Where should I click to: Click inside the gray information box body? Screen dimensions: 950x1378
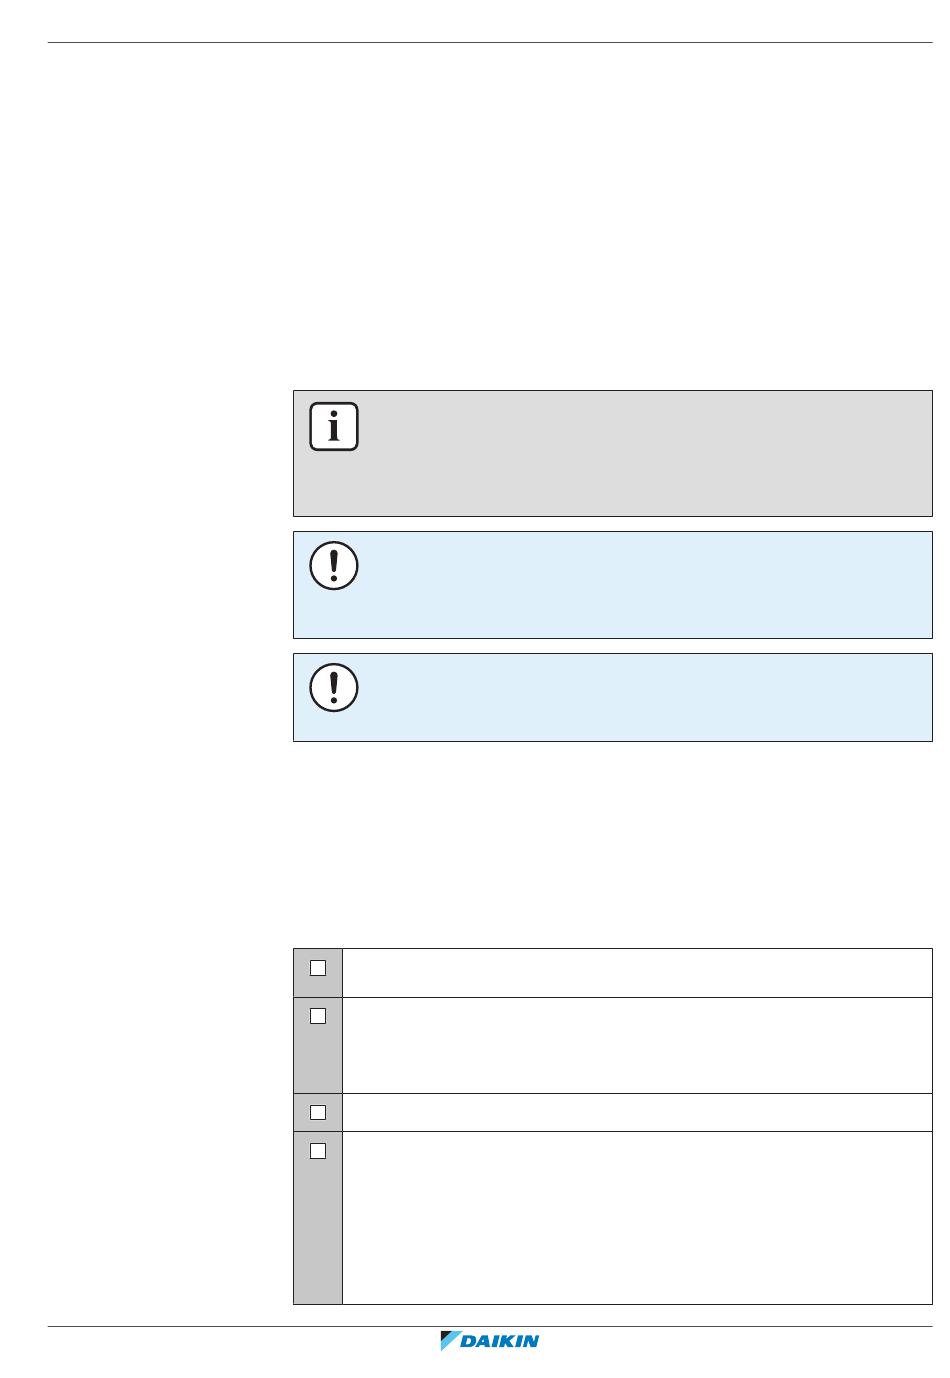click(x=640, y=453)
